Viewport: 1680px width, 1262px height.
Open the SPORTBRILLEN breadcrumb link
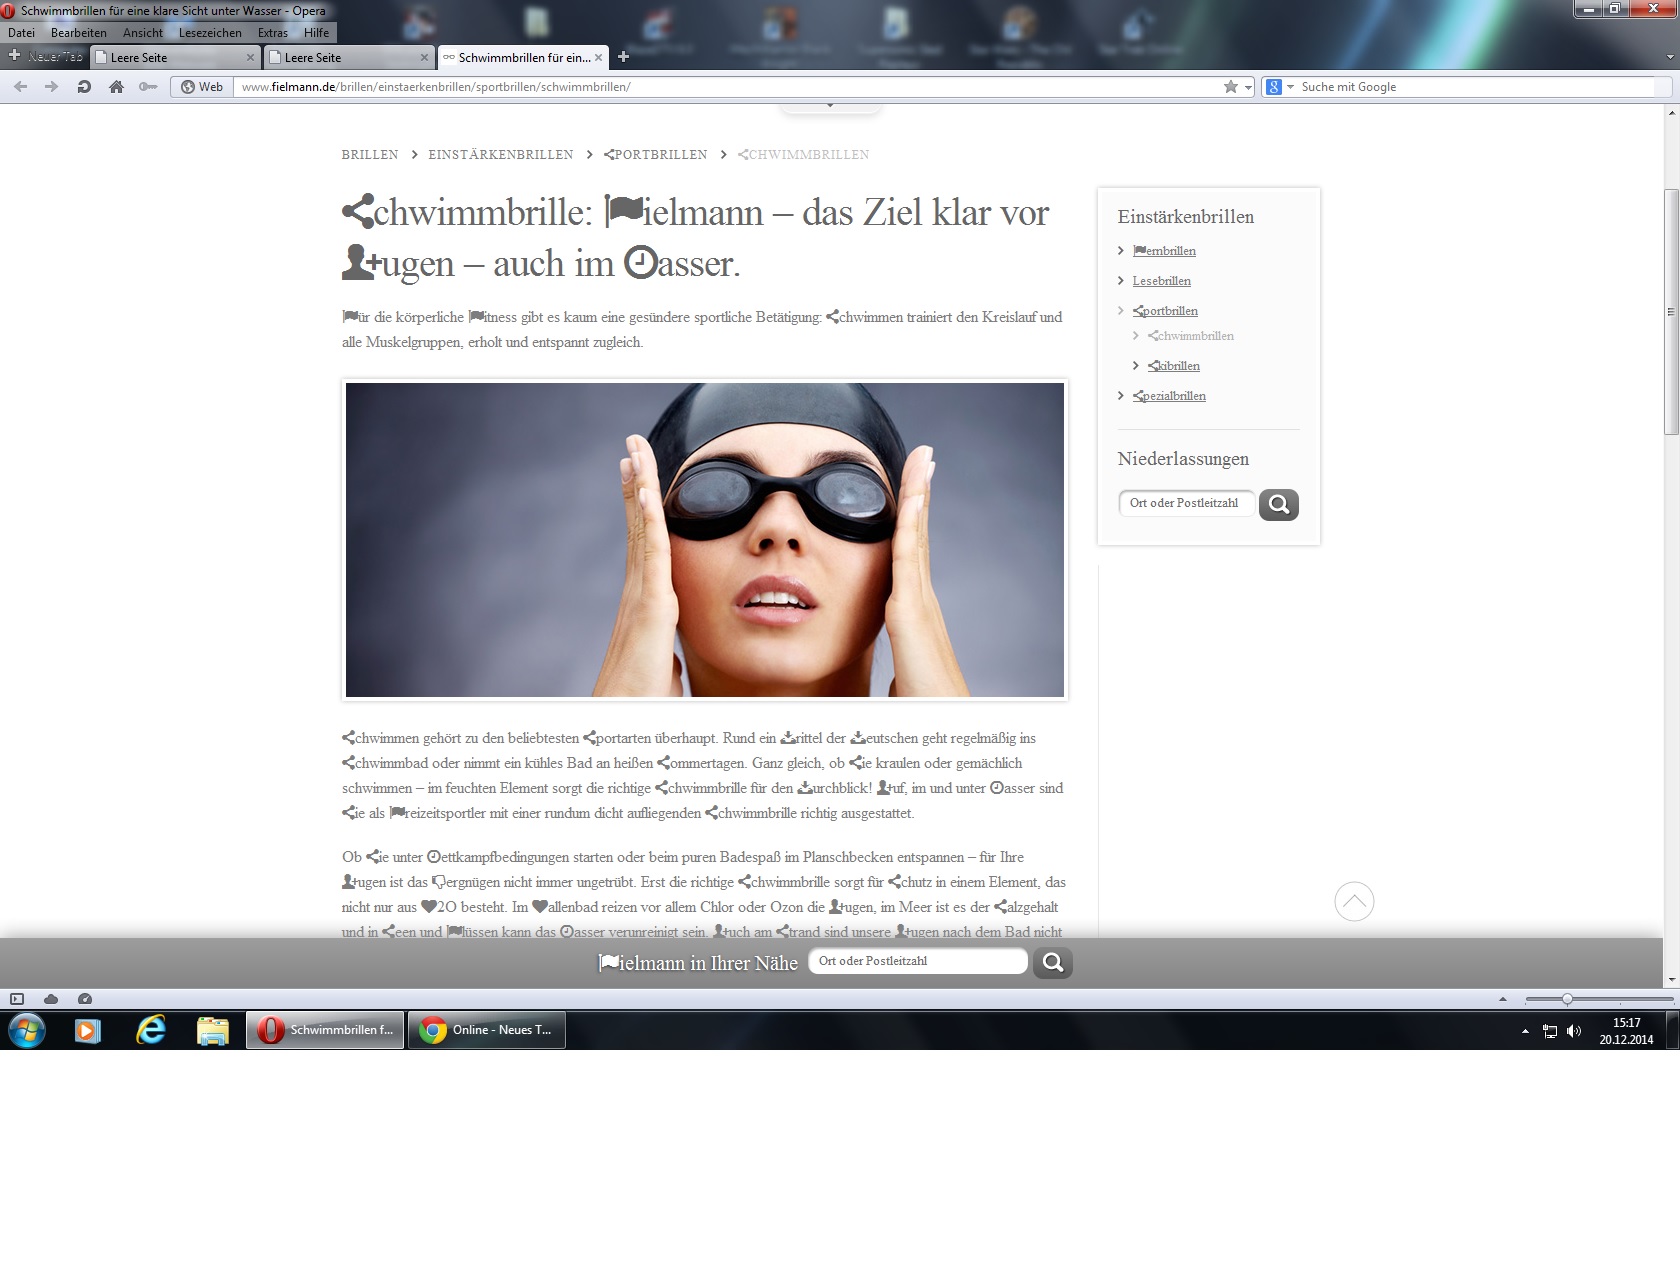pos(656,155)
